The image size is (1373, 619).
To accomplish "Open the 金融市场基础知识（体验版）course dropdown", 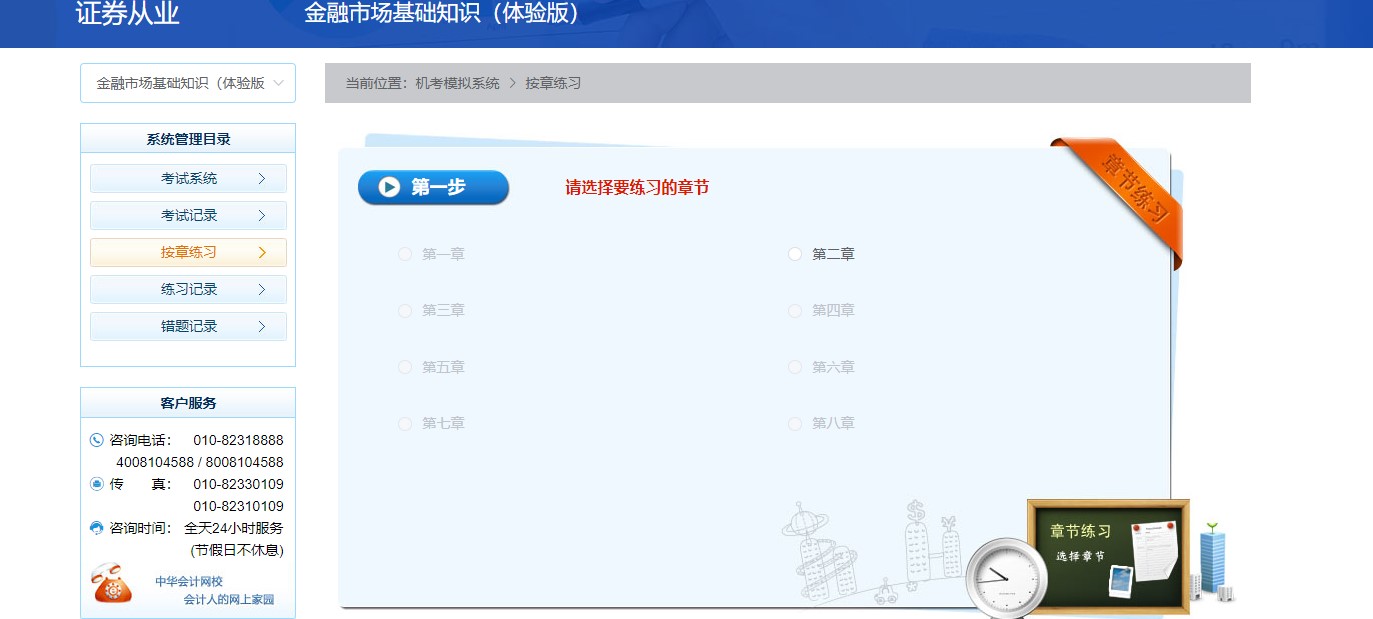I will pos(188,83).
